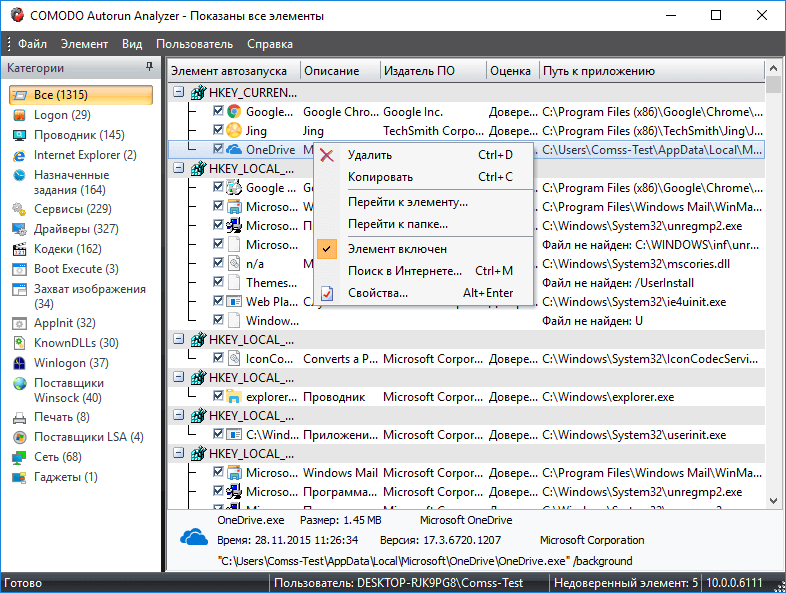Choose Перейти к папке in context menu
Image resolution: width=786 pixels, height=593 pixels.
pyautogui.click(x=423, y=224)
